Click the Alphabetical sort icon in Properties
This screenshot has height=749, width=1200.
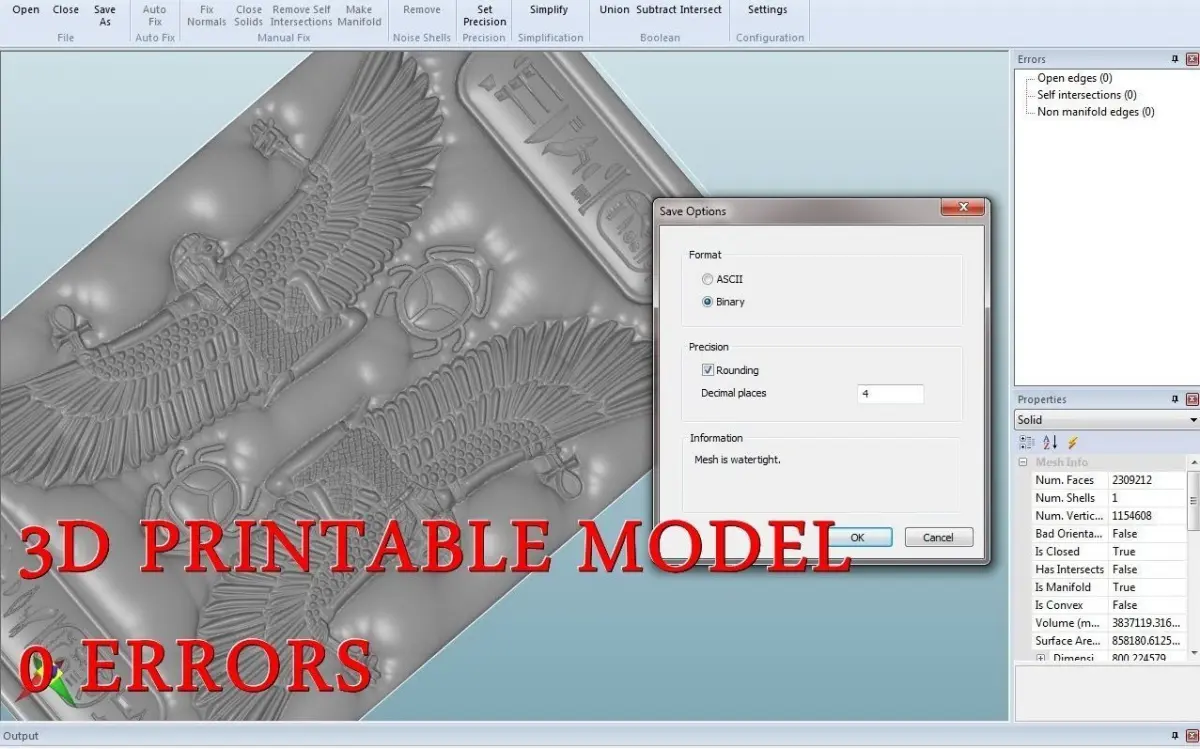pos(1050,442)
